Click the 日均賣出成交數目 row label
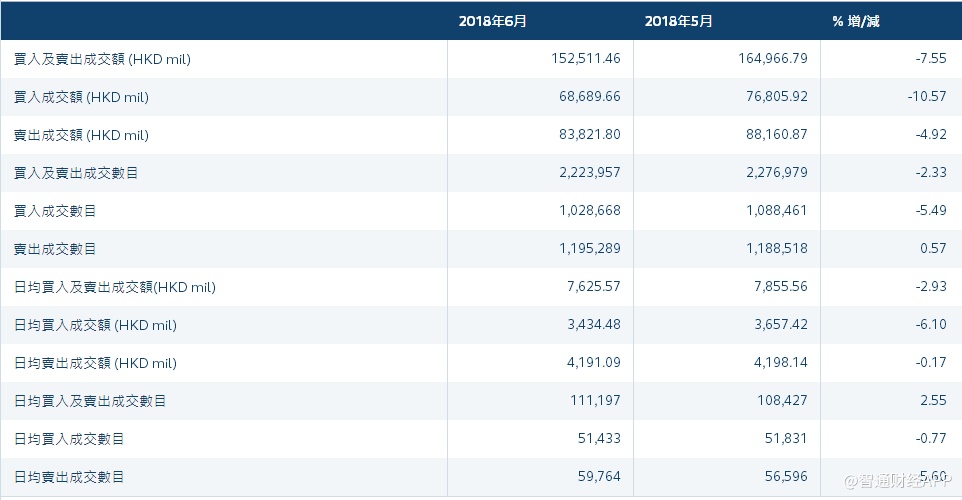962x500 pixels. 69,477
